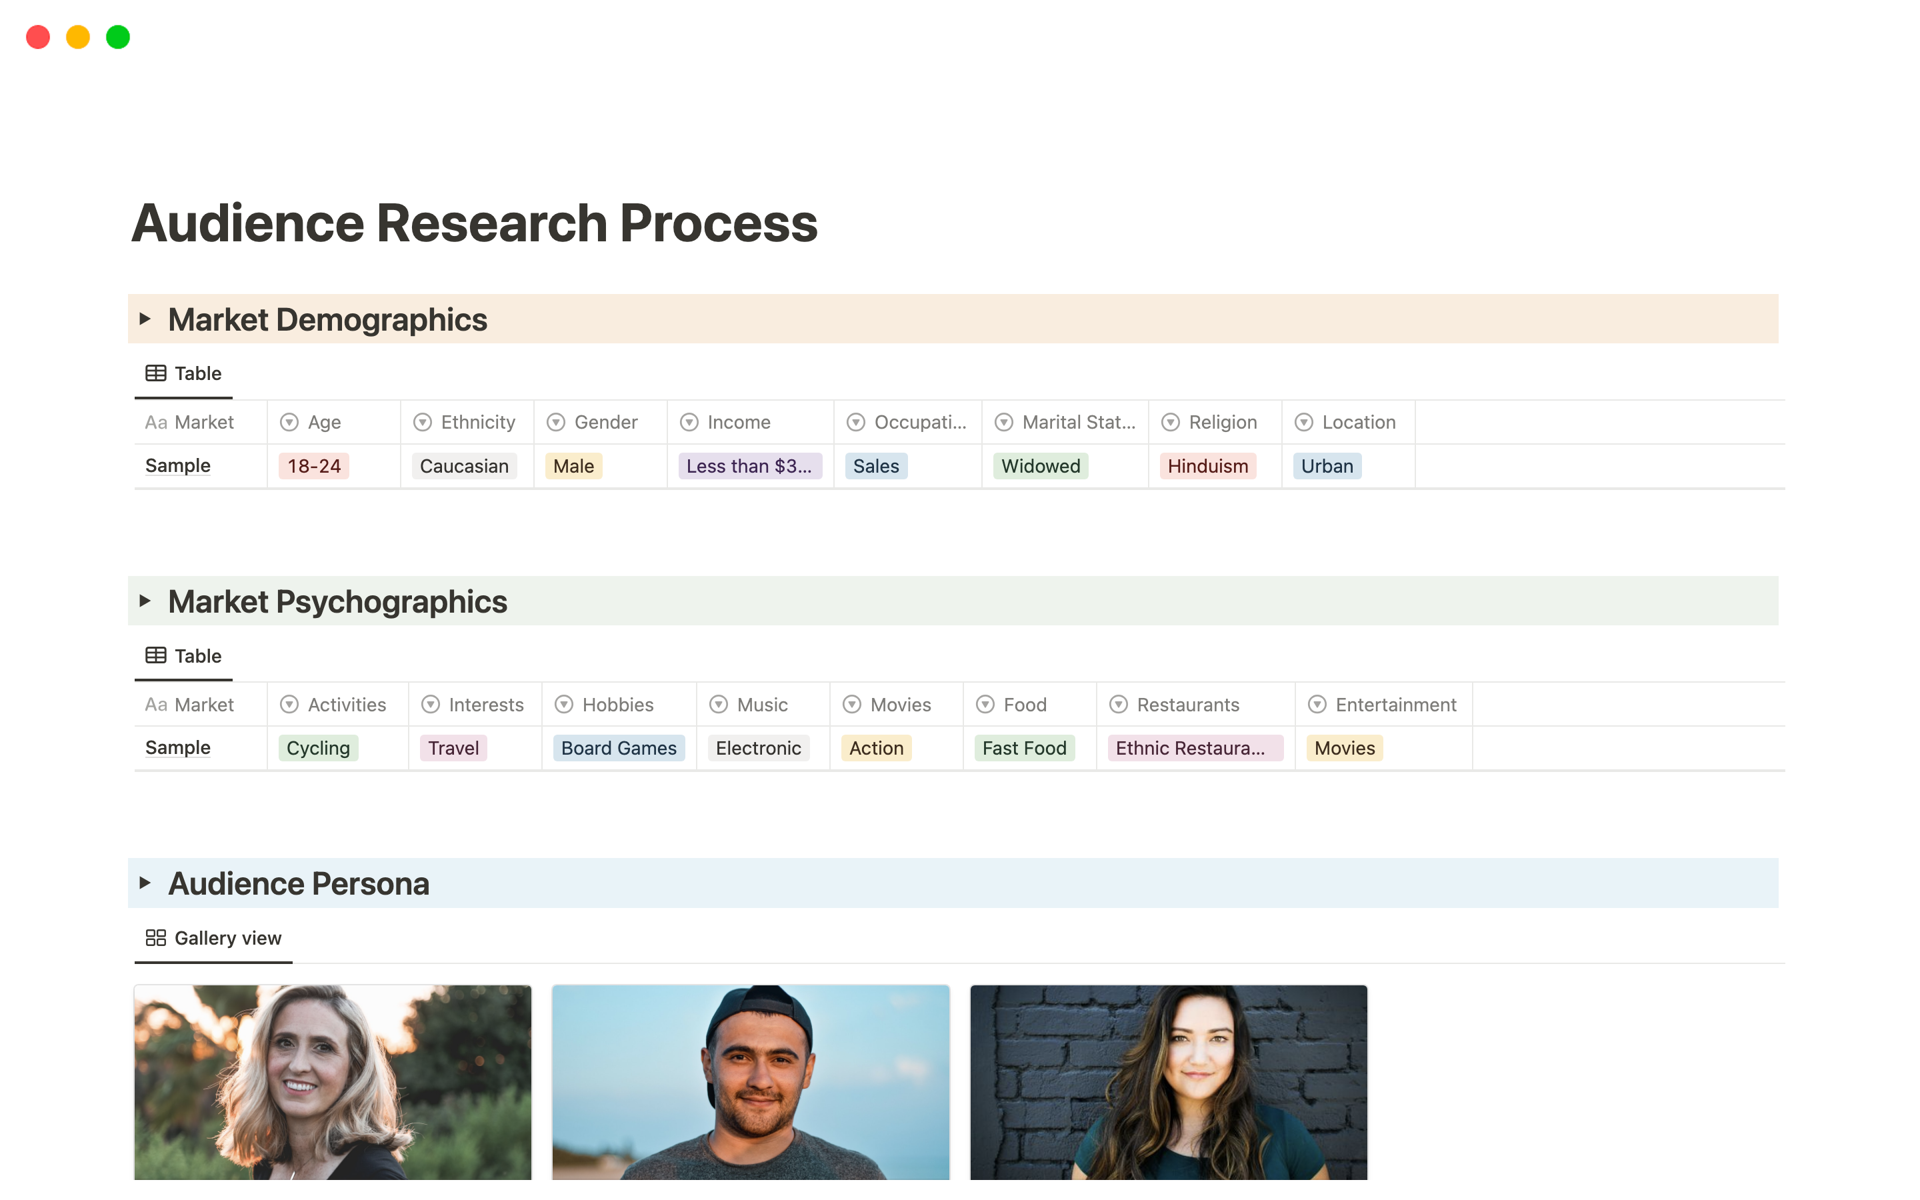Collapse the Audience Persona section

pyautogui.click(x=146, y=883)
